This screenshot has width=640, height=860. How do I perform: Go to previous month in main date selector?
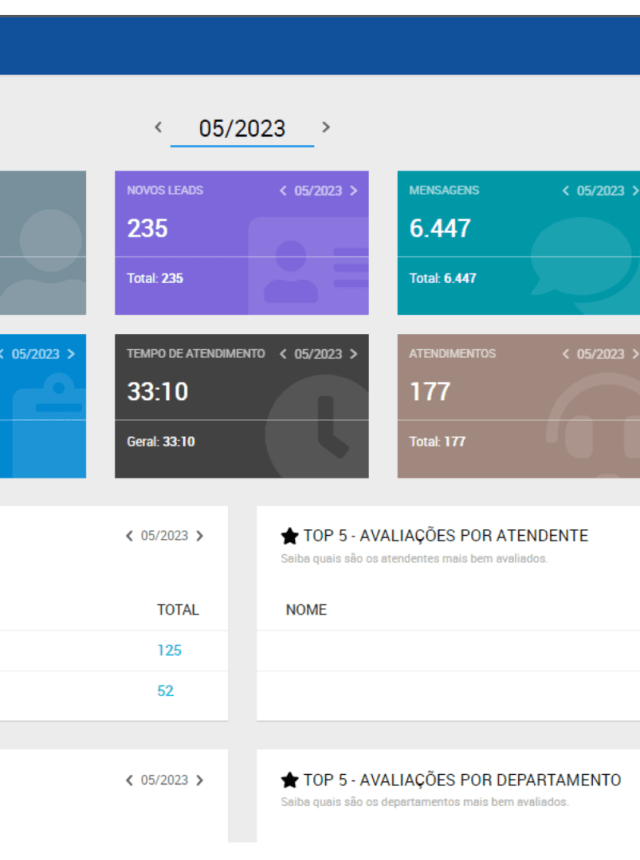(158, 127)
